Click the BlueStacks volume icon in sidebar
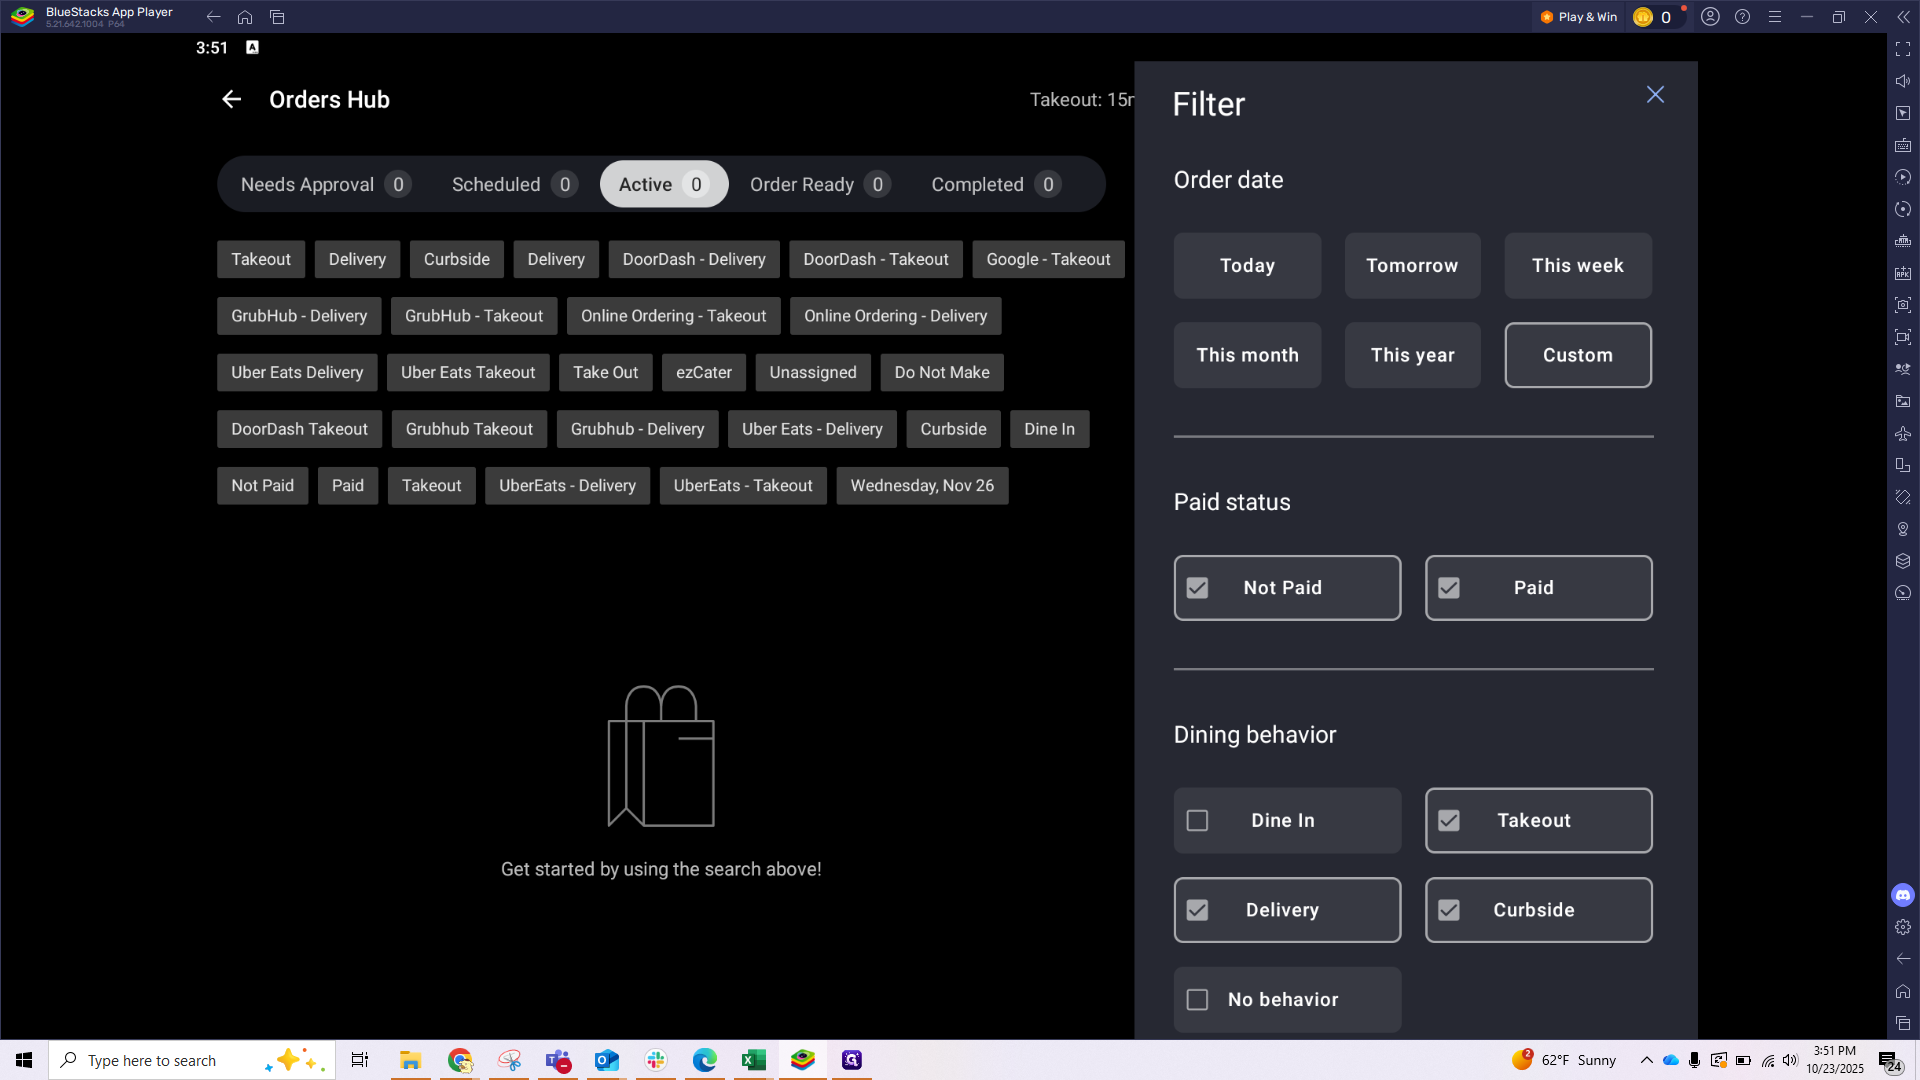 click(x=1903, y=81)
